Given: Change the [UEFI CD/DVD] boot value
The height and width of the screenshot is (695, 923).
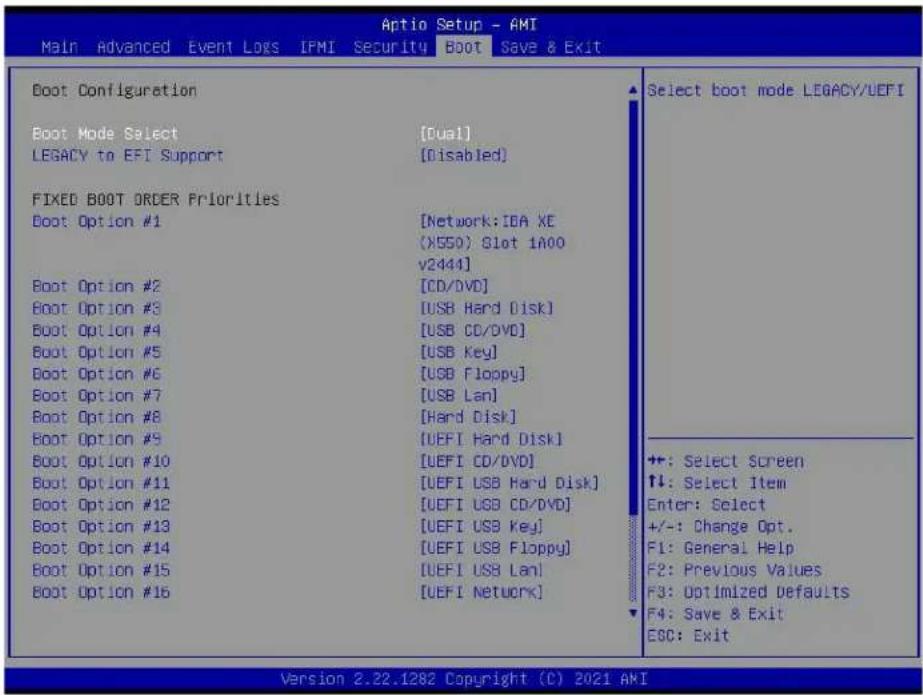Looking at the screenshot, I should [x=477, y=461].
